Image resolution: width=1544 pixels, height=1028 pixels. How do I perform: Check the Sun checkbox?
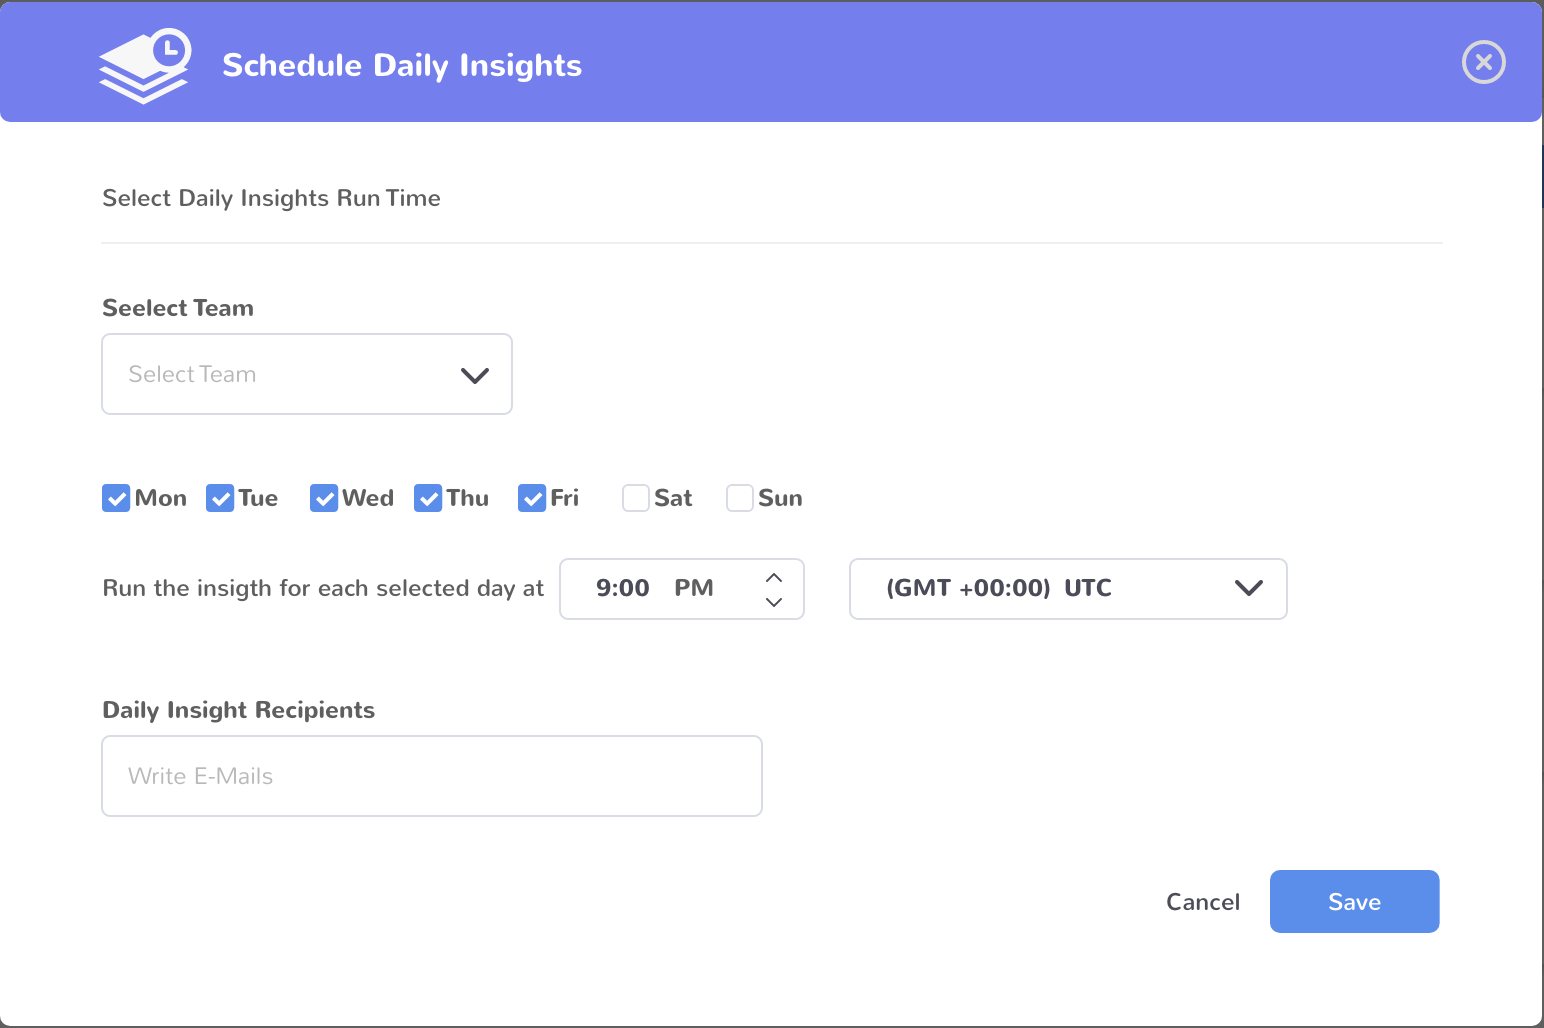(x=740, y=498)
